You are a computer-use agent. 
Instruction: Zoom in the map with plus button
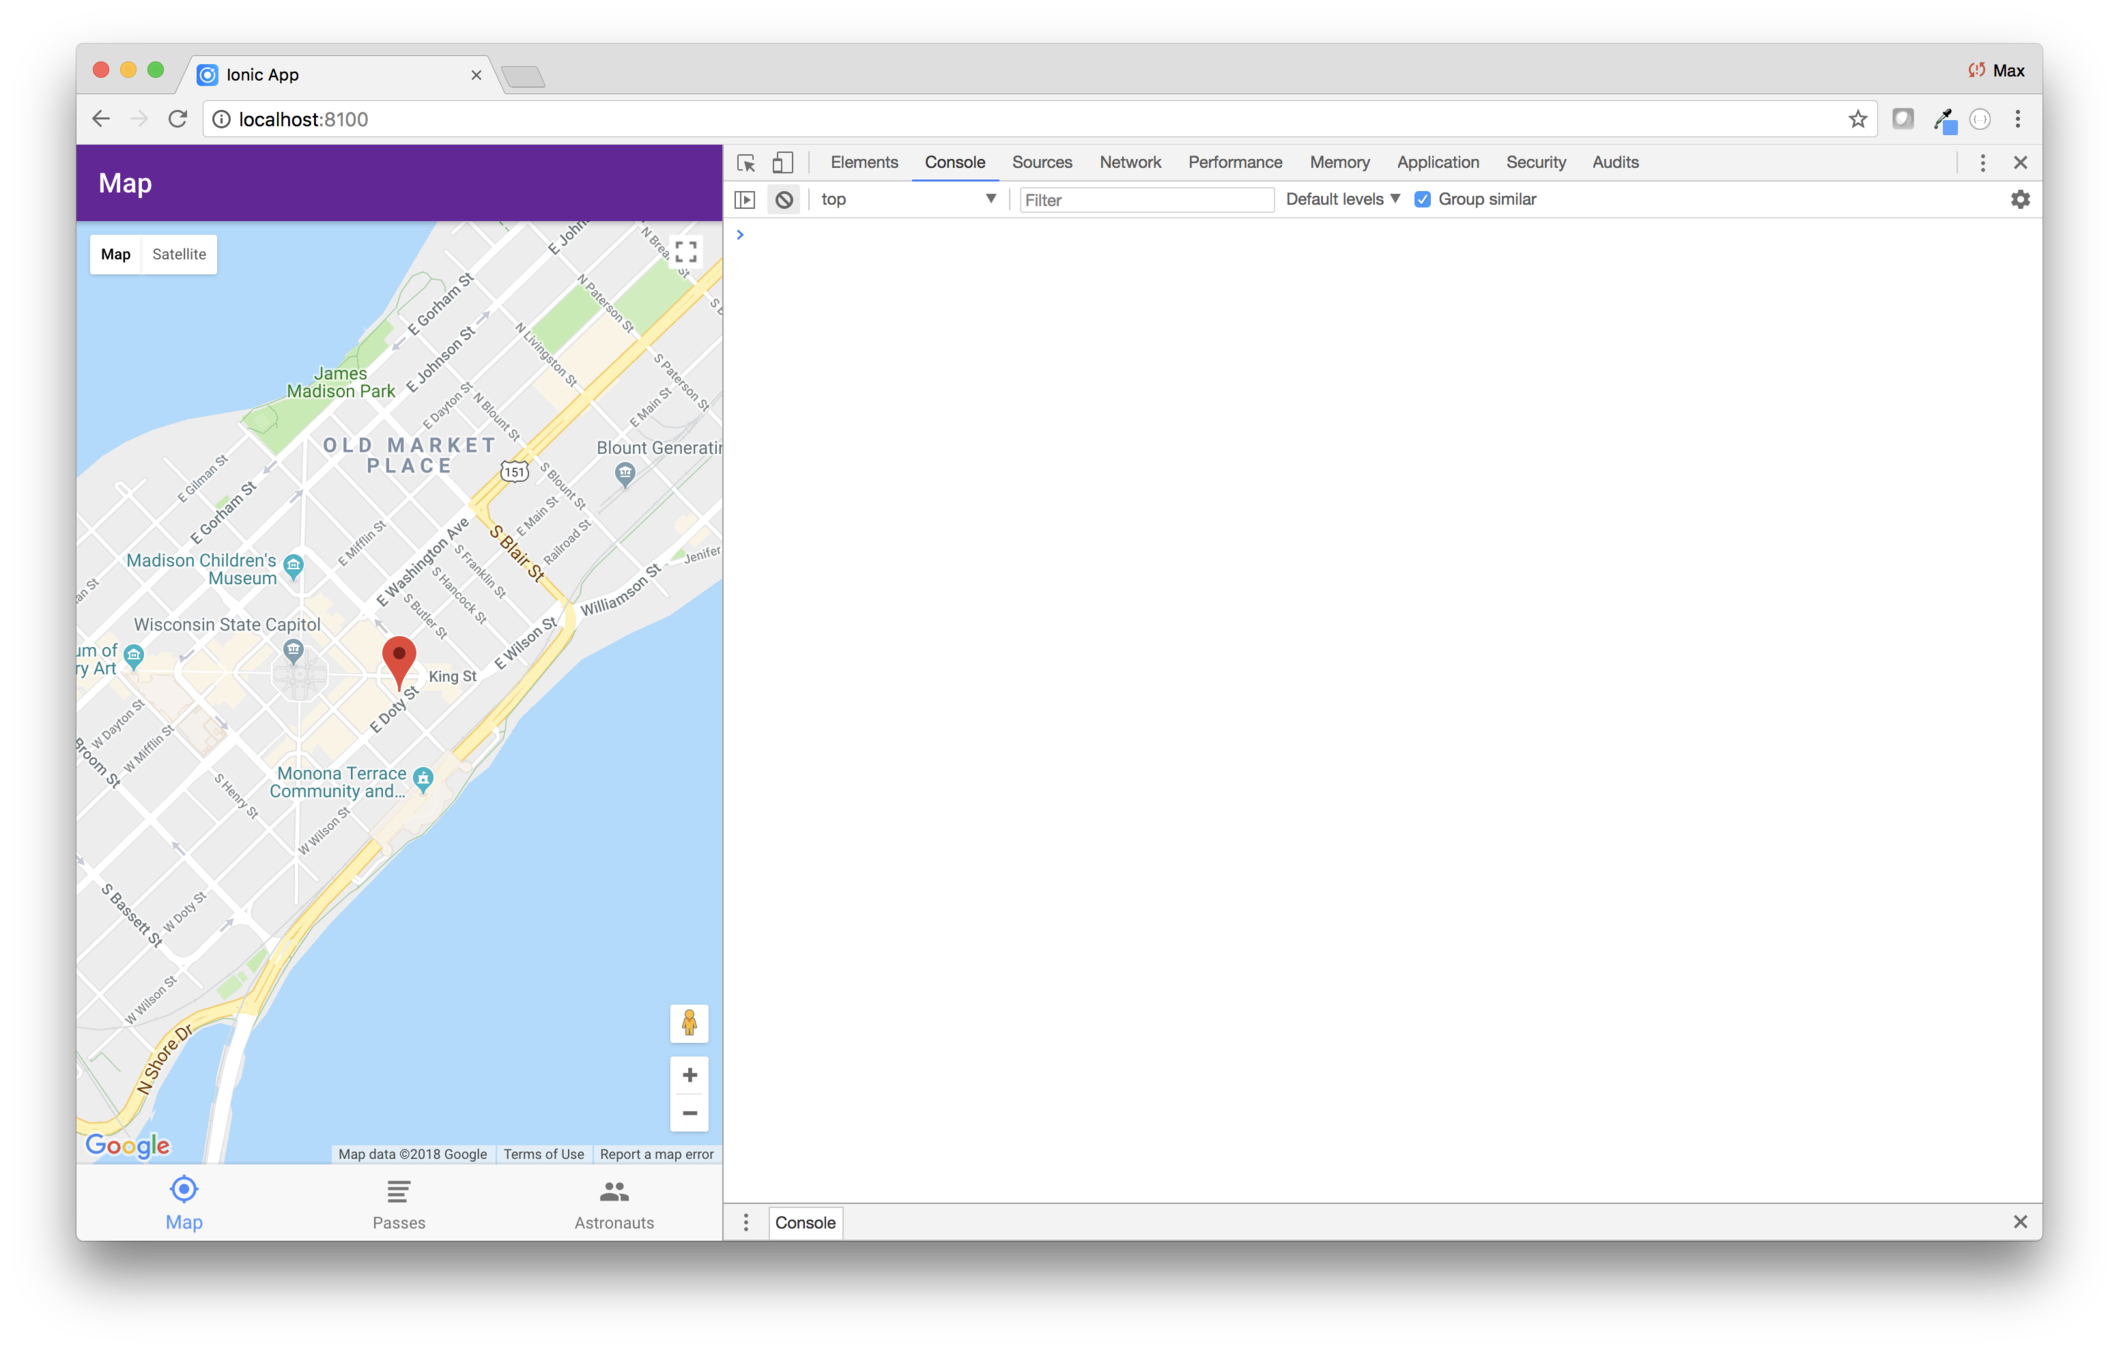tap(689, 1075)
